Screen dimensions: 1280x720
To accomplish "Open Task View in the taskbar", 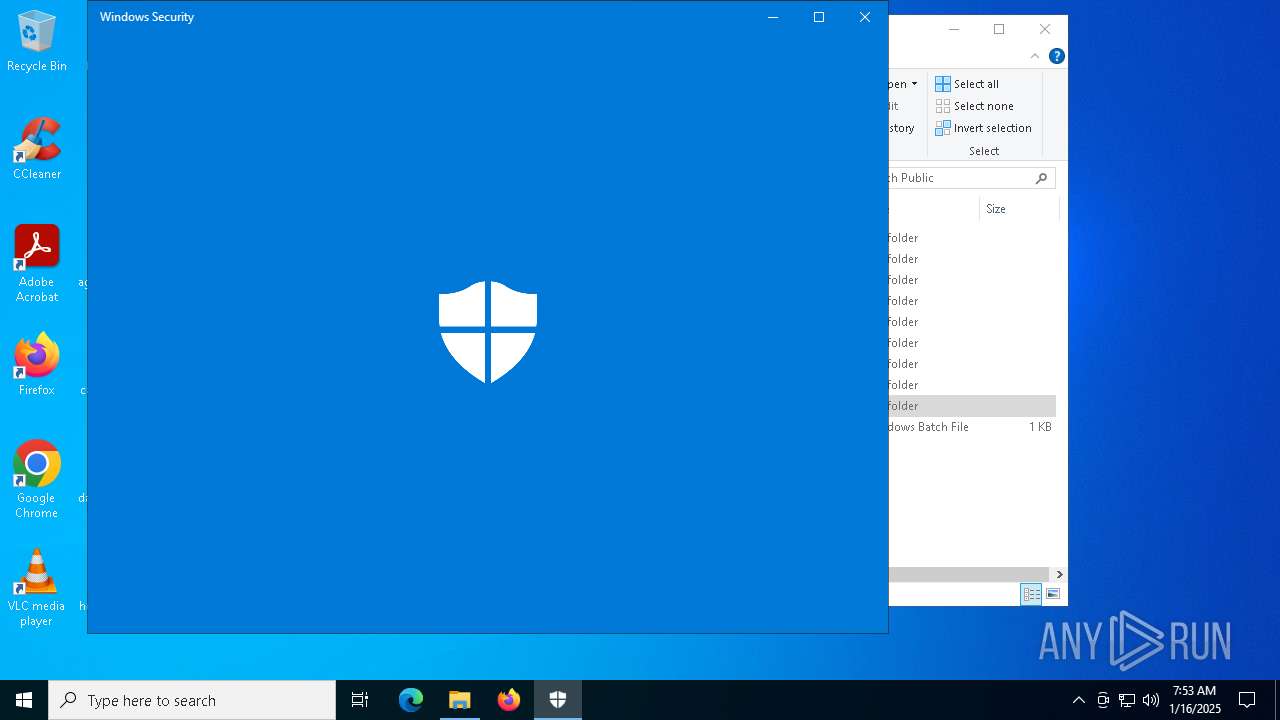I will tap(360, 700).
